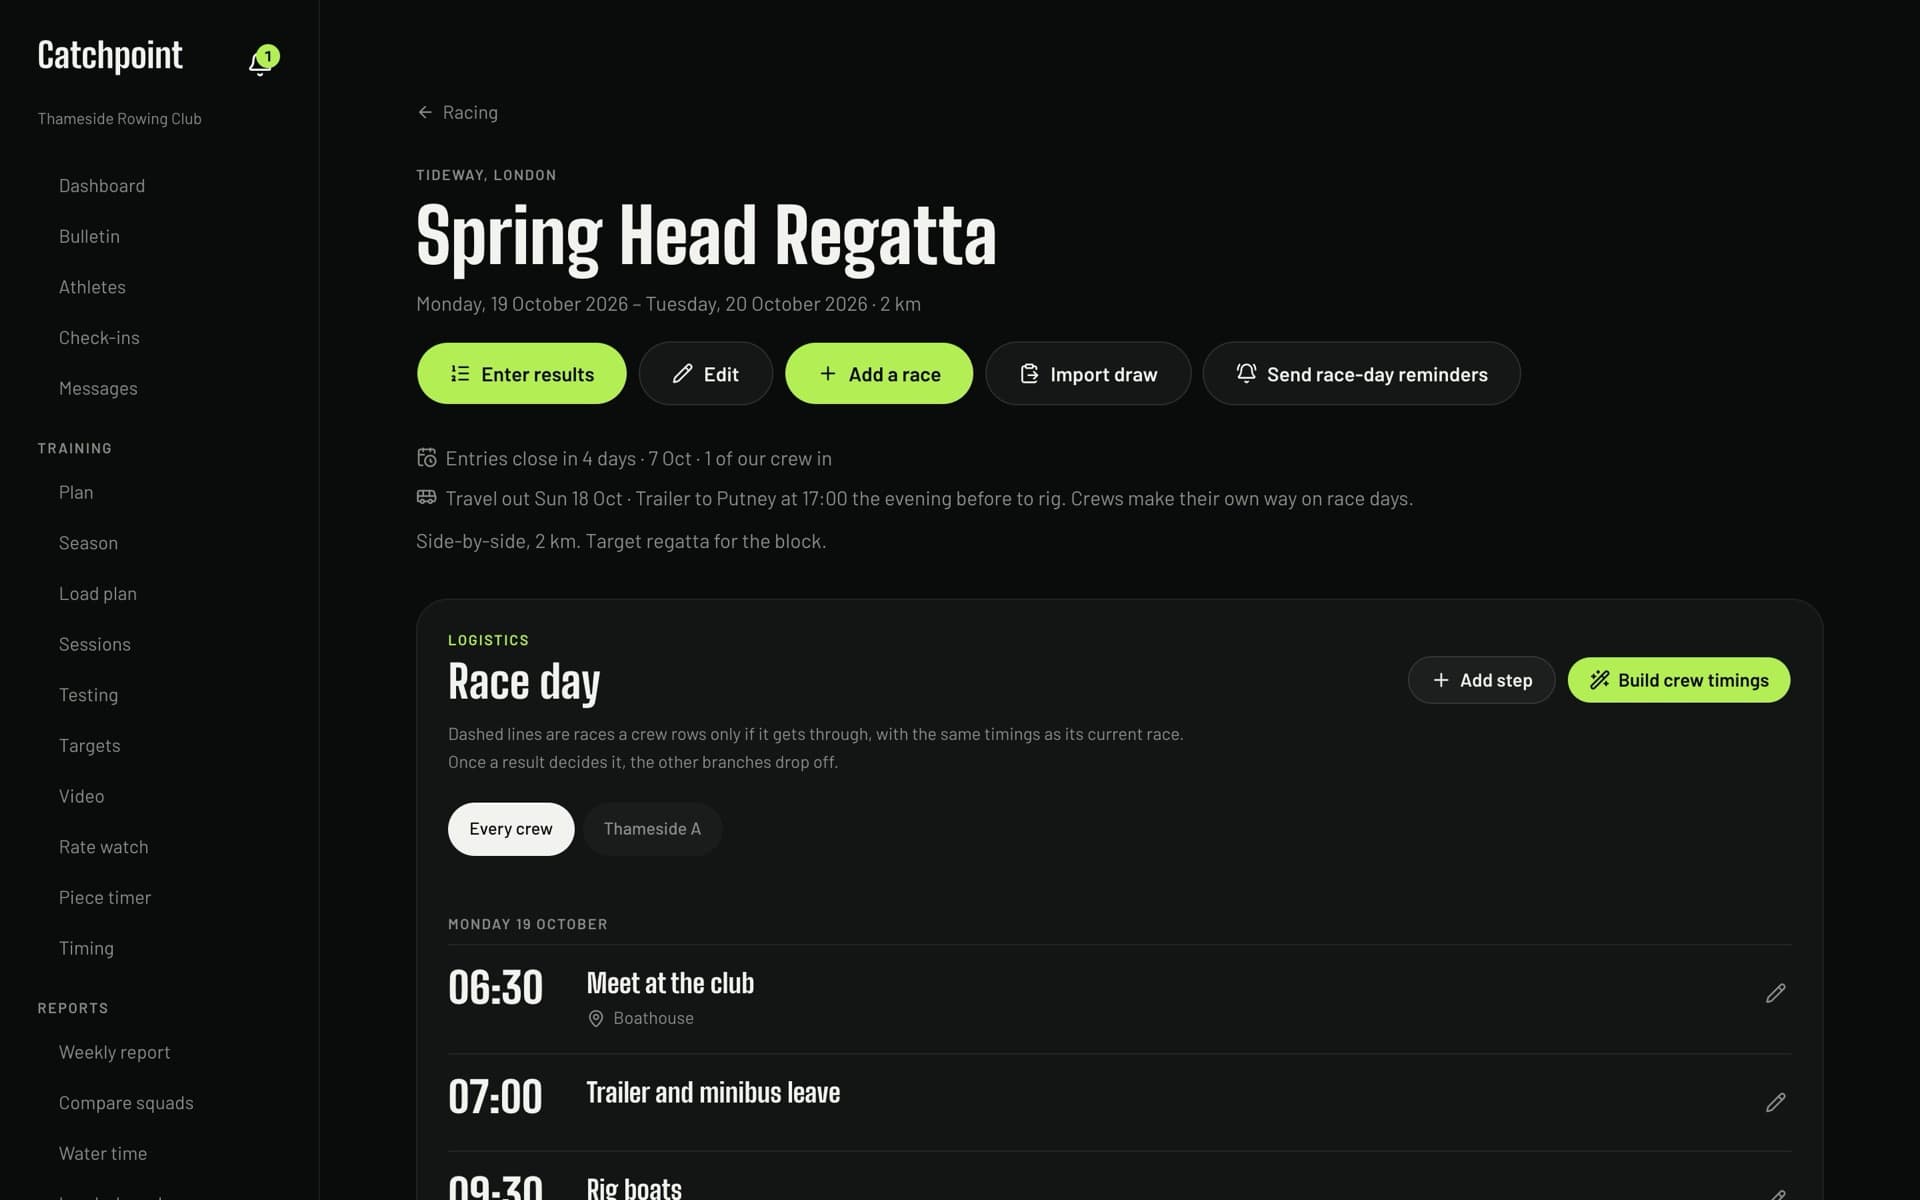Viewport: 1920px width, 1200px height.
Task: Go back to Racing
Action: pos(457,112)
